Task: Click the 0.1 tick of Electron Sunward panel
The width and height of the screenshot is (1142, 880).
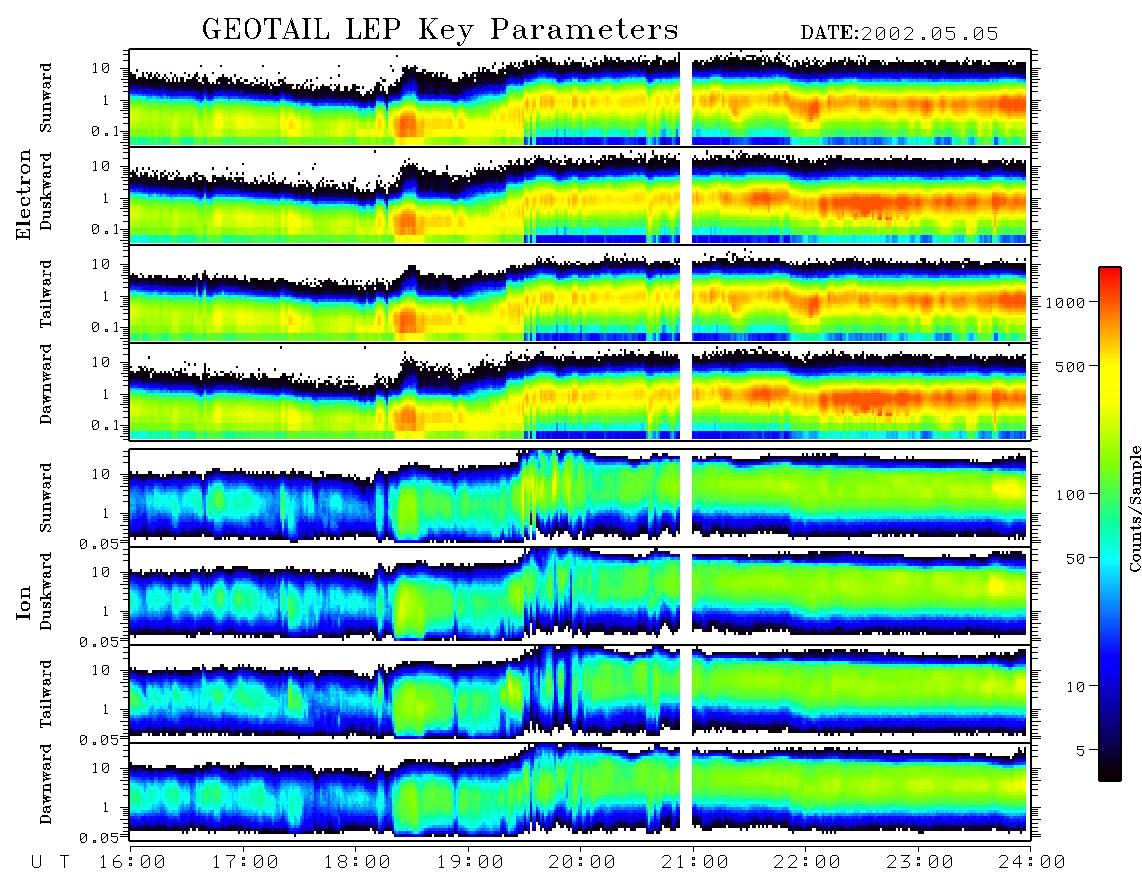Action: click(x=108, y=131)
